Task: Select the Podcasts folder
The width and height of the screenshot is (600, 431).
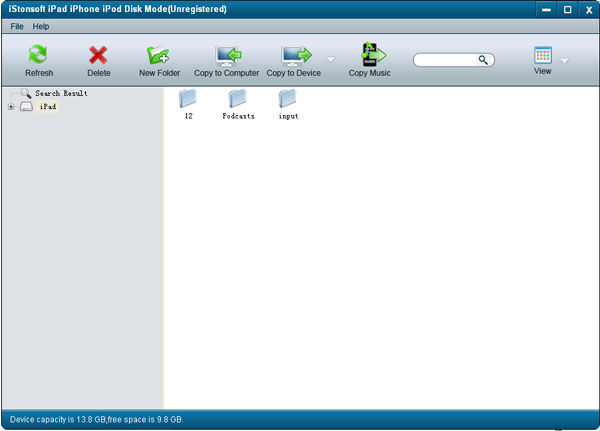Action: tap(238, 104)
